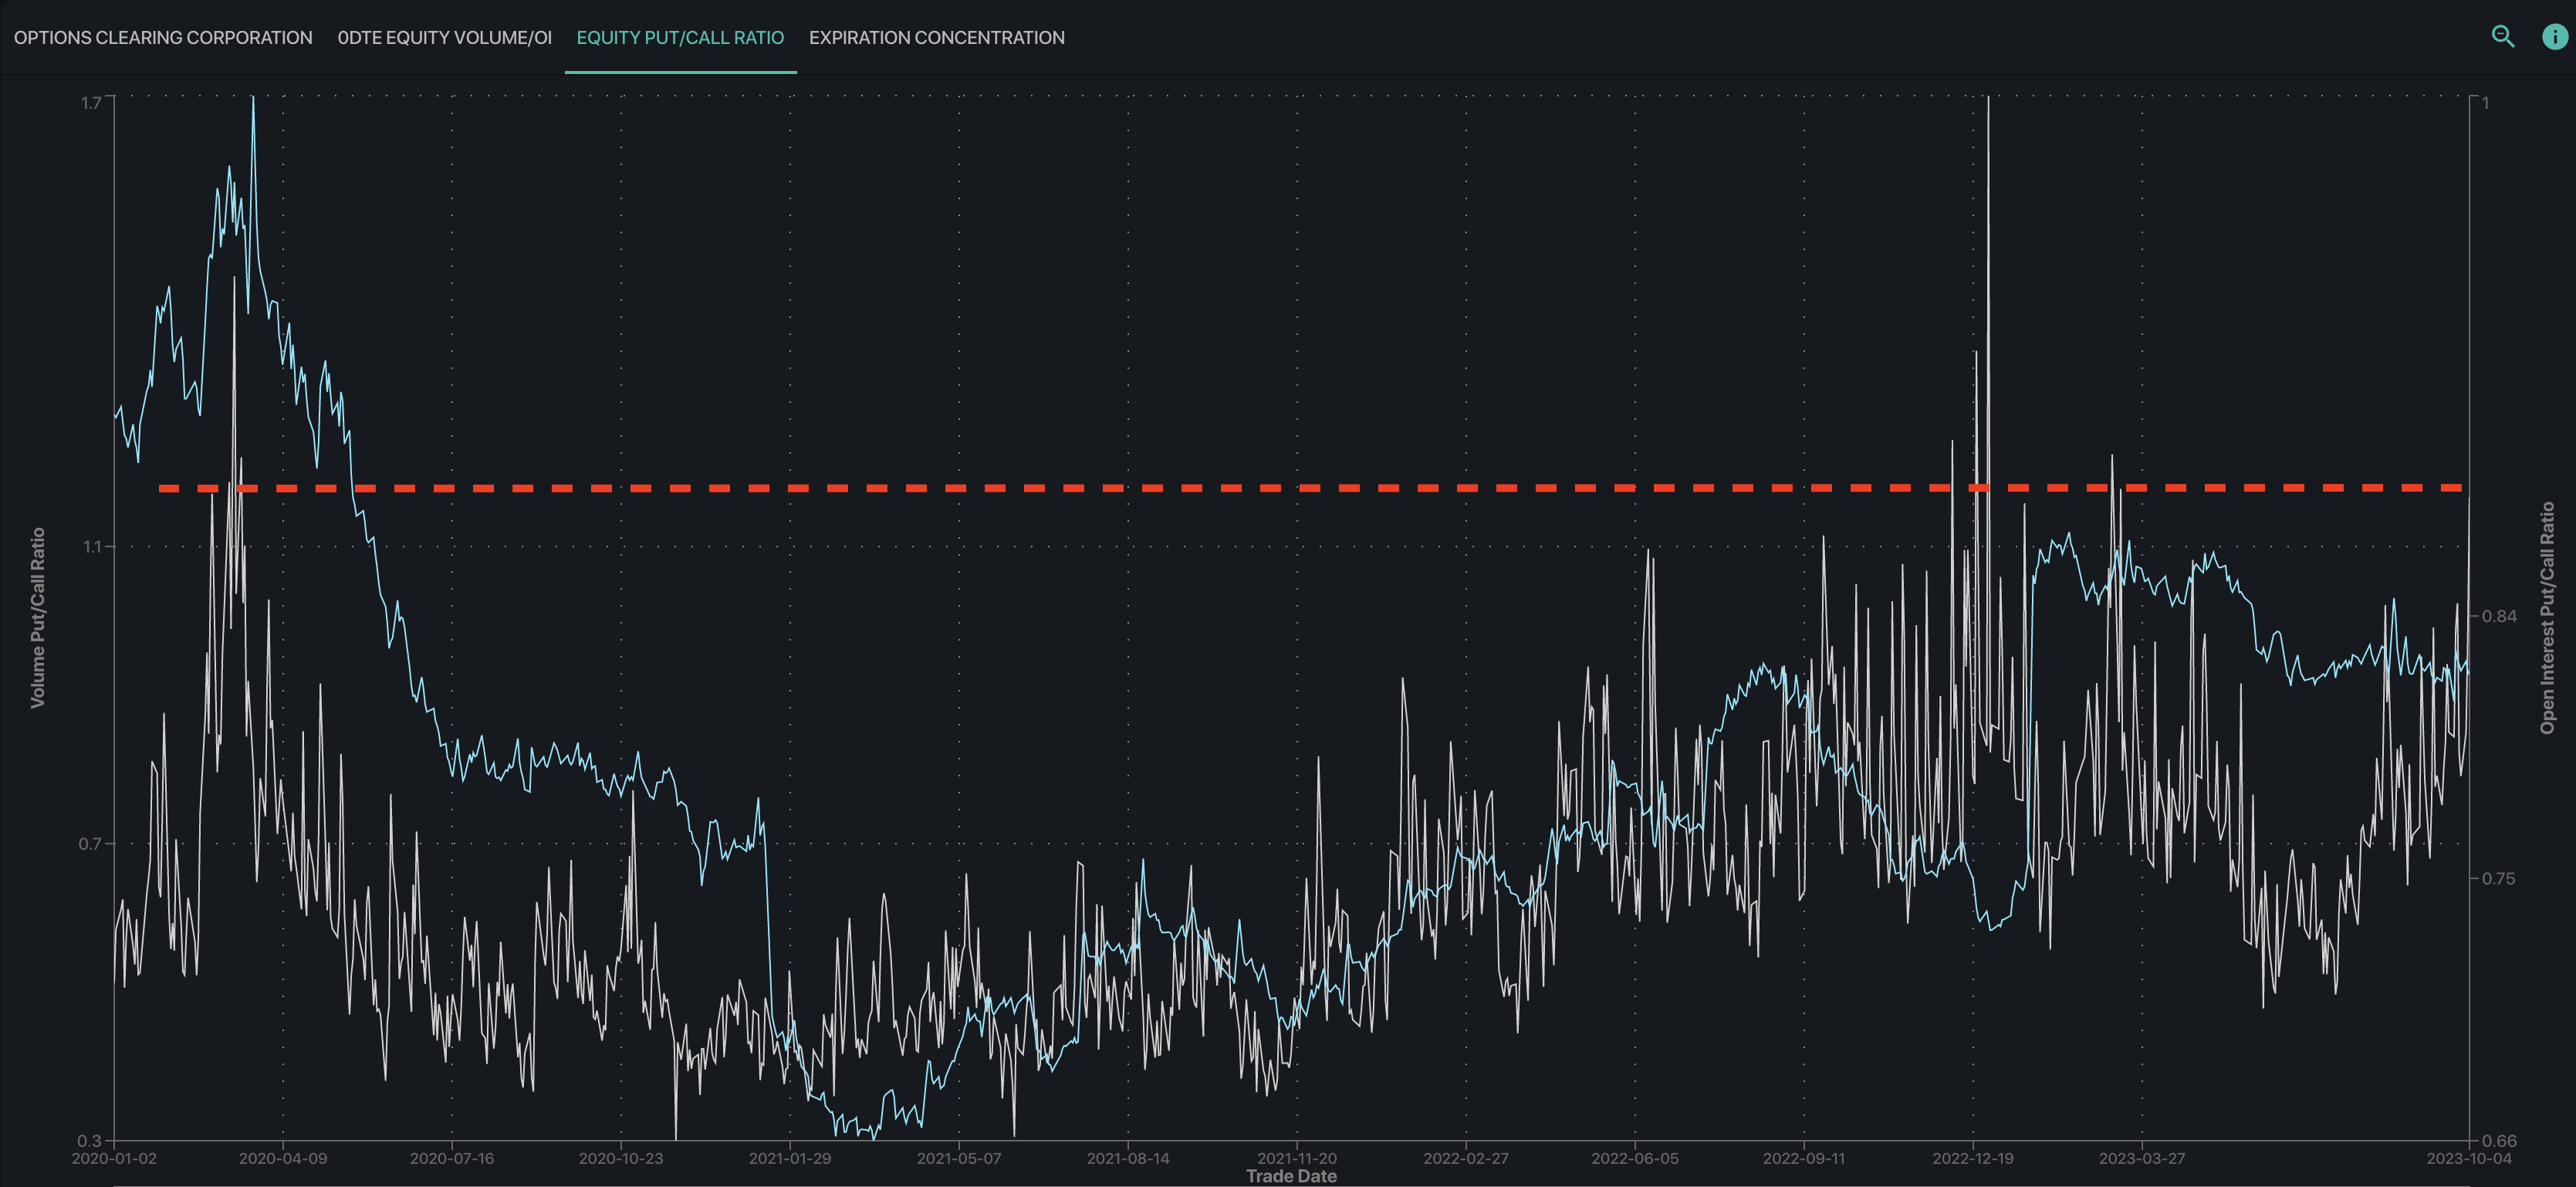Image resolution: width=2576 pixels, height=1187 pixels.
Task: Click the 0.7 left axis tick label
Action: point(90,844)
